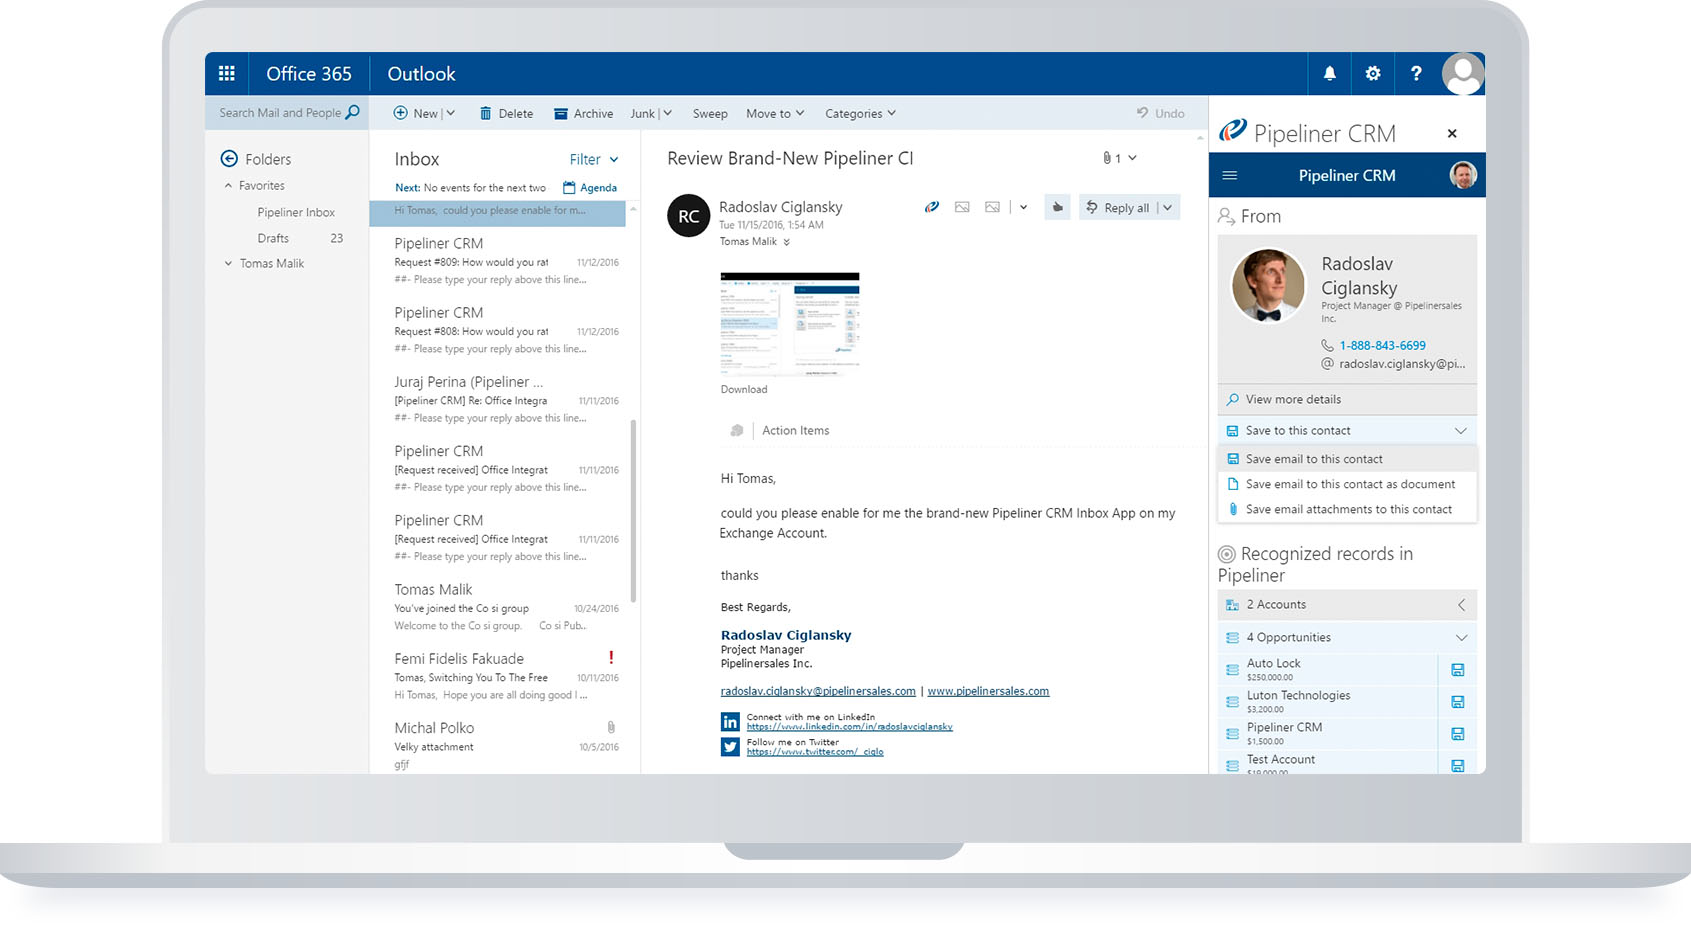Click Delete in the toolbar
The height and width of the screenshot is (929, 1691).
(x=506, y=113)
